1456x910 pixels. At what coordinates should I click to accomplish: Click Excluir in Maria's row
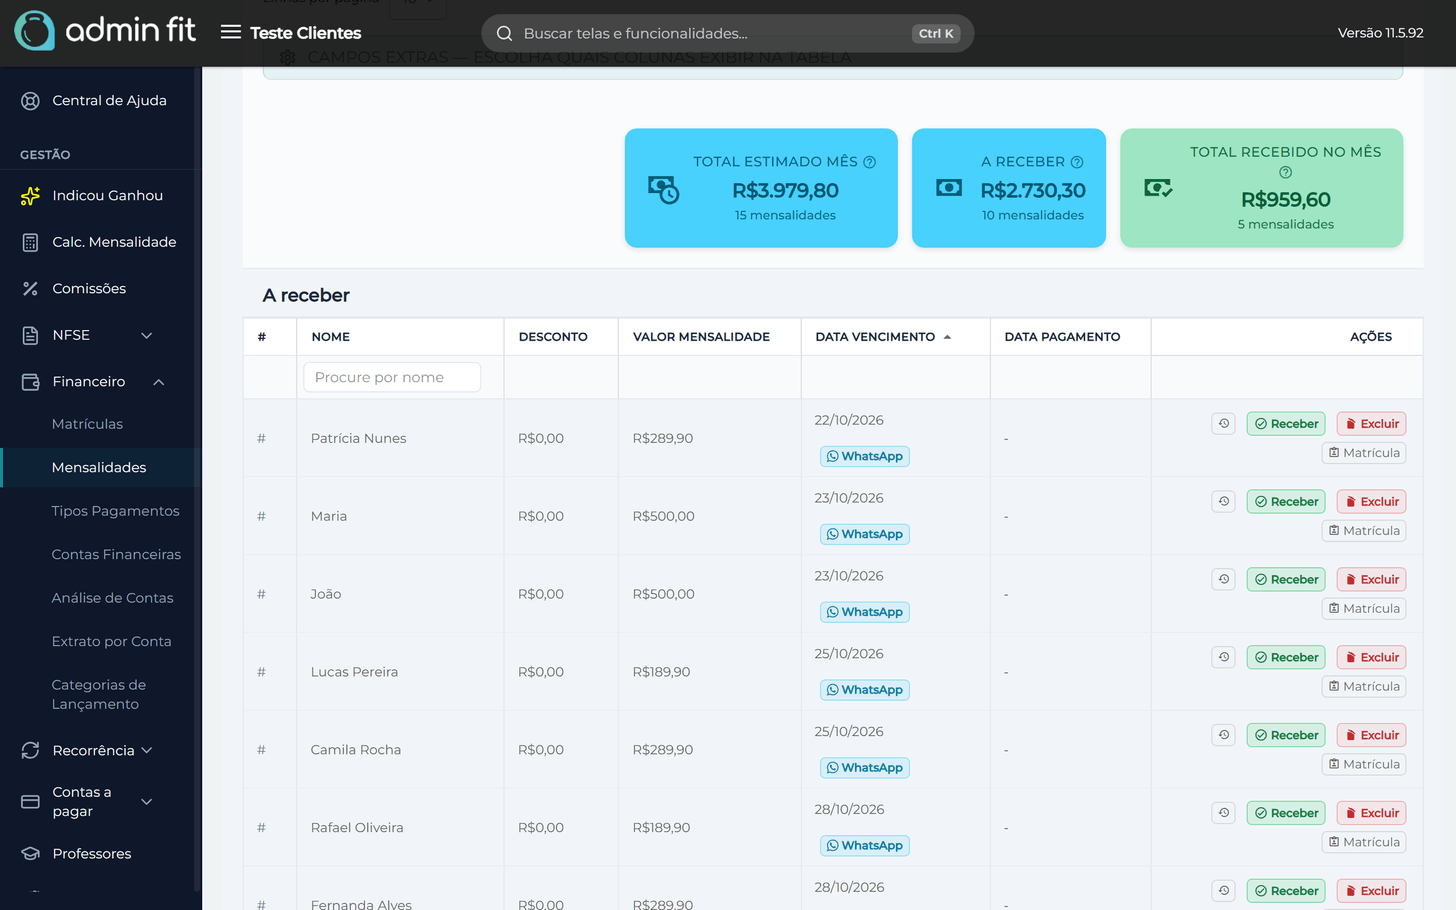1372,502
